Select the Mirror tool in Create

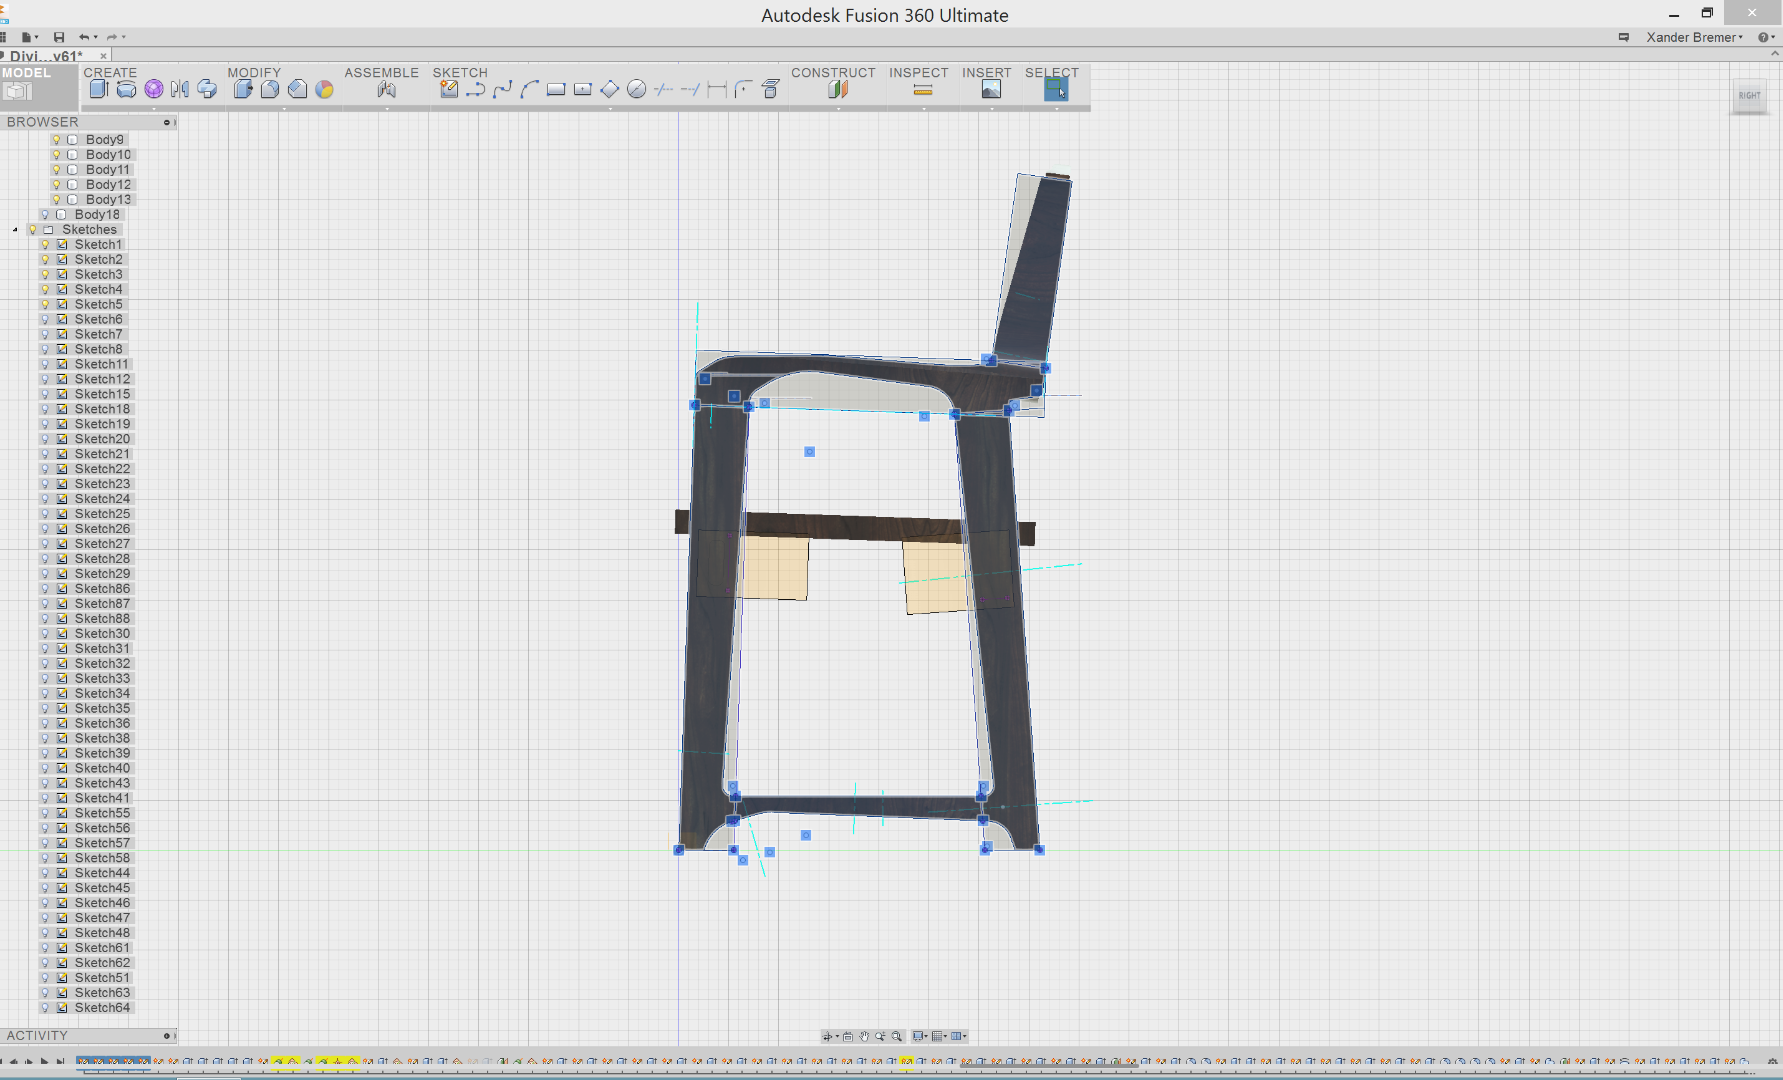(180, 89)
